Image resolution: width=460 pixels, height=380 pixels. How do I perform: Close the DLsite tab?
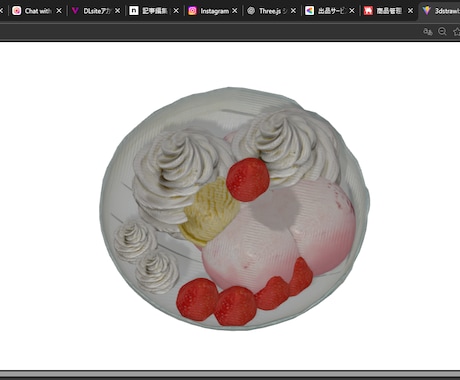(118, 11)
